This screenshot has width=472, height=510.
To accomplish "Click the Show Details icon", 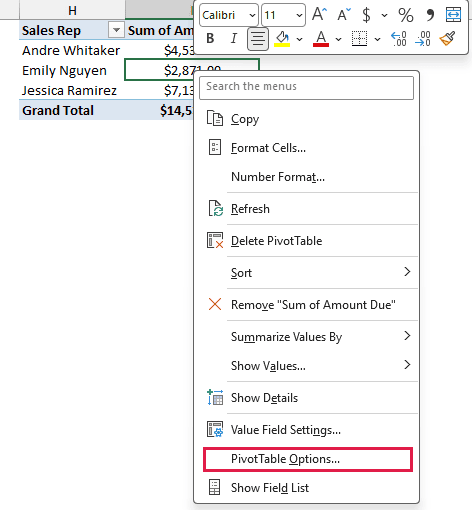I will click(215, 397).
